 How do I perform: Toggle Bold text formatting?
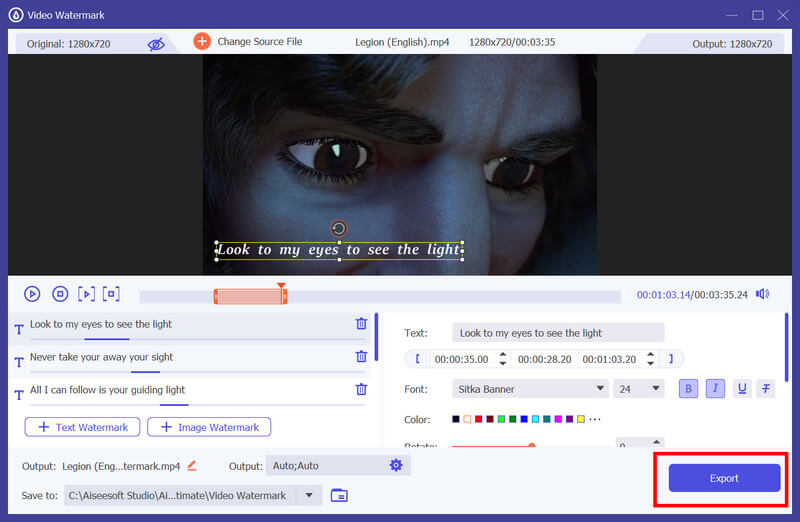coord(688,389)
